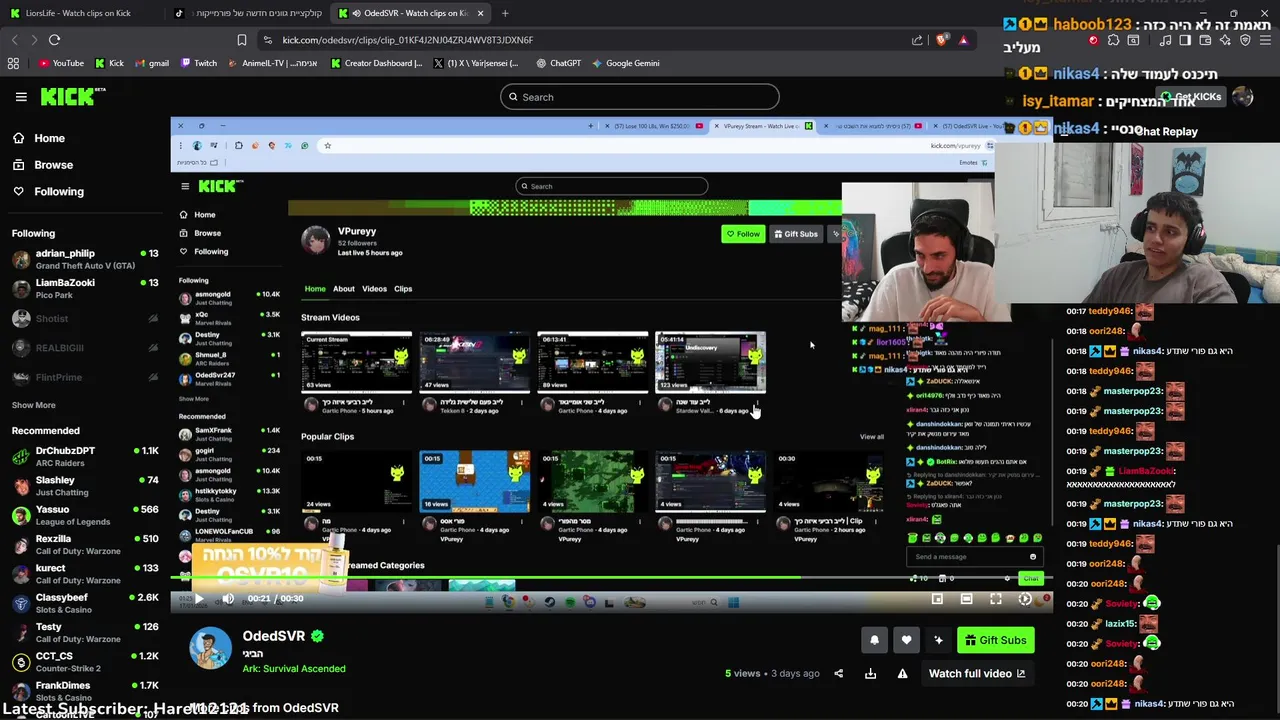The width and height of the screenshot is (1280, 720).
Task: Mute the clip with the volume icon
Action: (x=228, y=599)
